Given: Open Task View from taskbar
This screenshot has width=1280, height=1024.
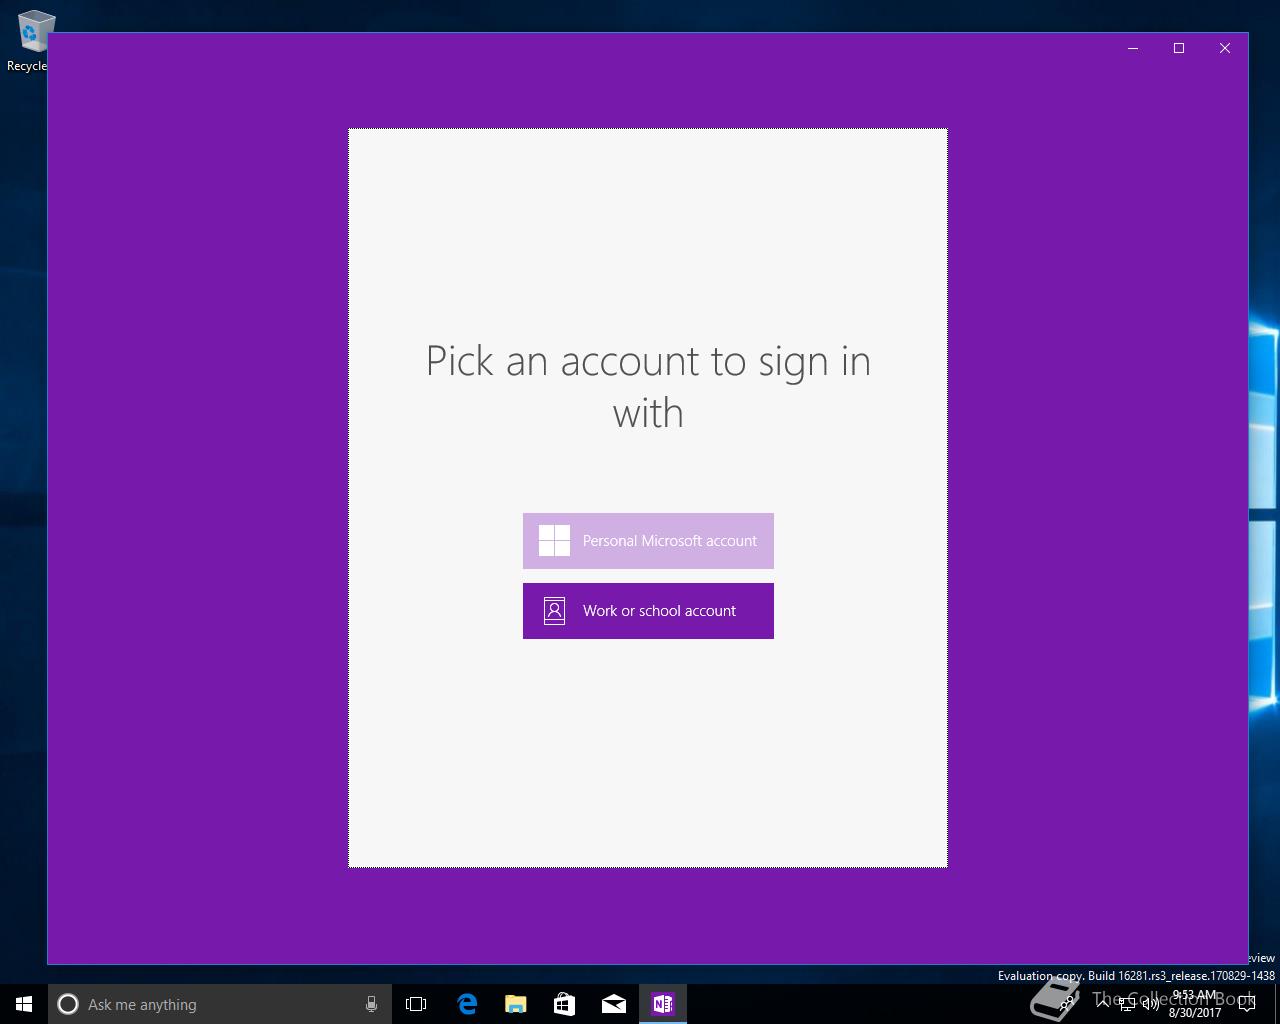Looking at the screenshot, I should point(416,1004).
